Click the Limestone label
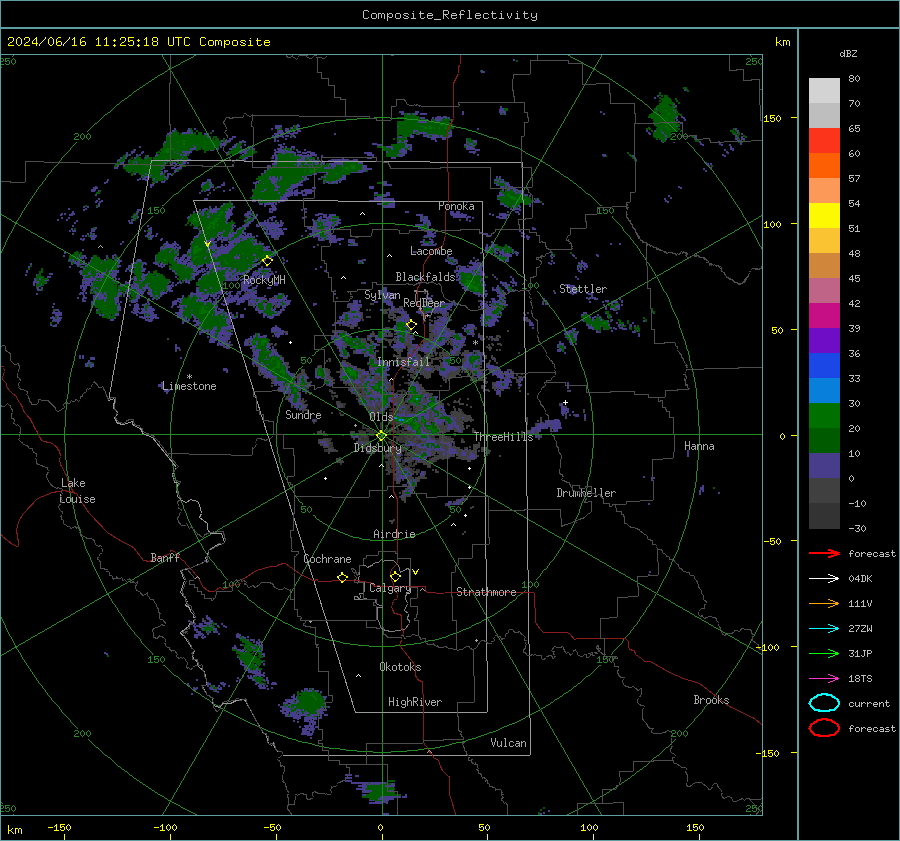The width and height of the screenshot is (900, 841). [x=189, y=386]
